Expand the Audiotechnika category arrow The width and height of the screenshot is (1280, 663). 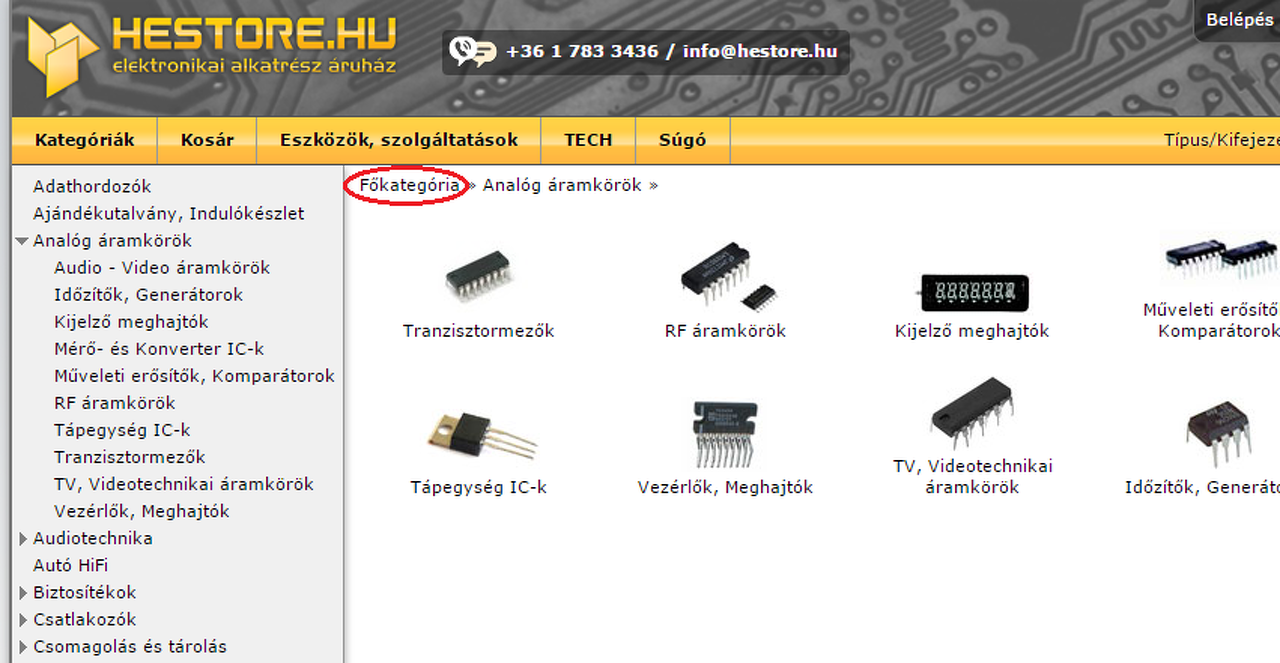tap(23, 538)
